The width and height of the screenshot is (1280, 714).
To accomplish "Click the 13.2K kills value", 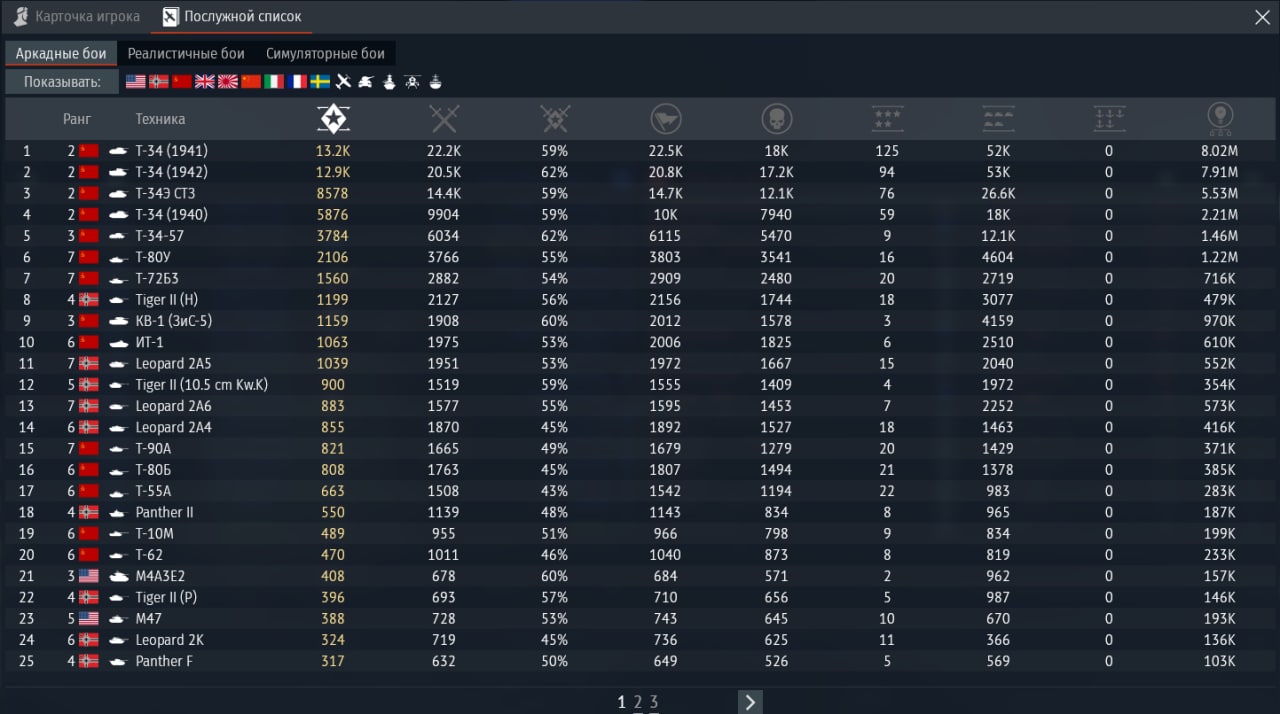I will tap(333, 151).
